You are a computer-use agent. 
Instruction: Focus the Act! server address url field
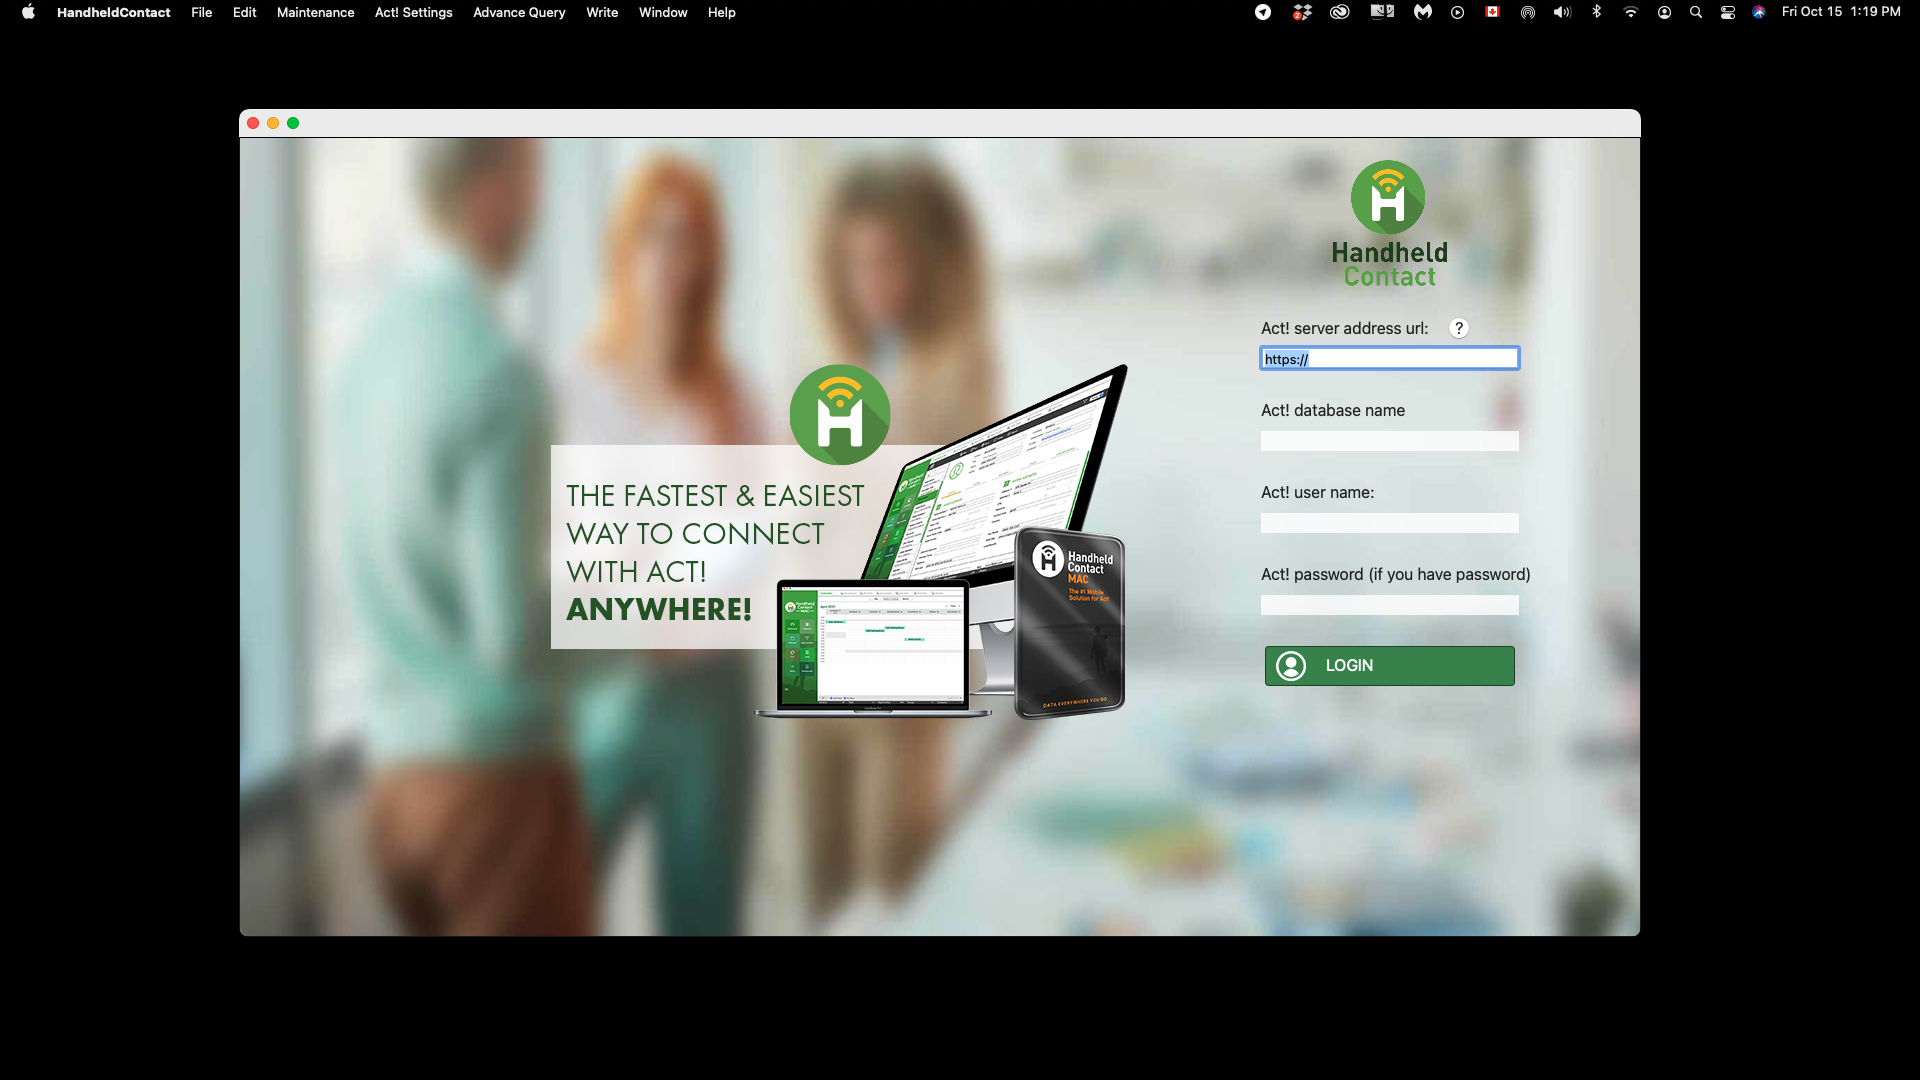coord(1389,358)
